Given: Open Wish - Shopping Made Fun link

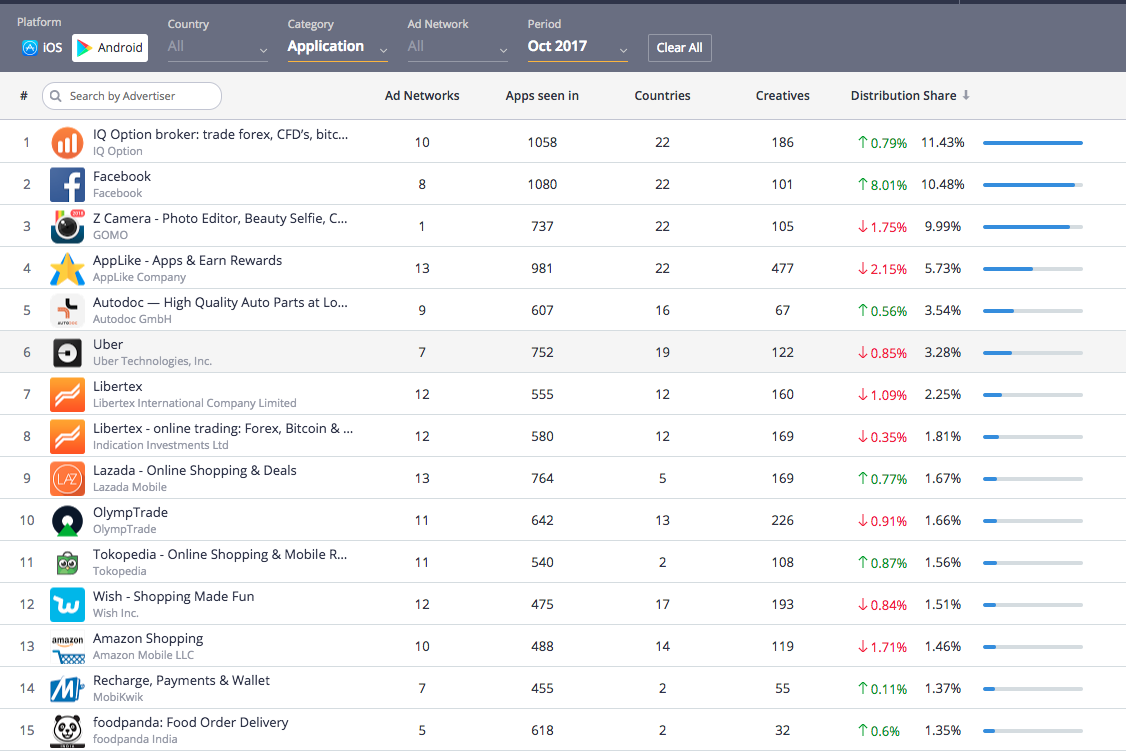Looking at the screenshot, I should coord(173,597).
